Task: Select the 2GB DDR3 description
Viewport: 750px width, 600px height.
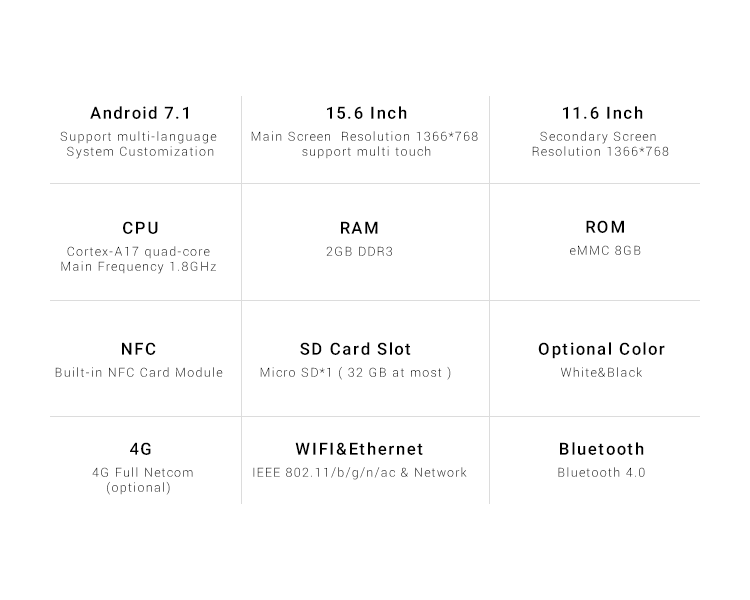Action: tap(360, 252)
